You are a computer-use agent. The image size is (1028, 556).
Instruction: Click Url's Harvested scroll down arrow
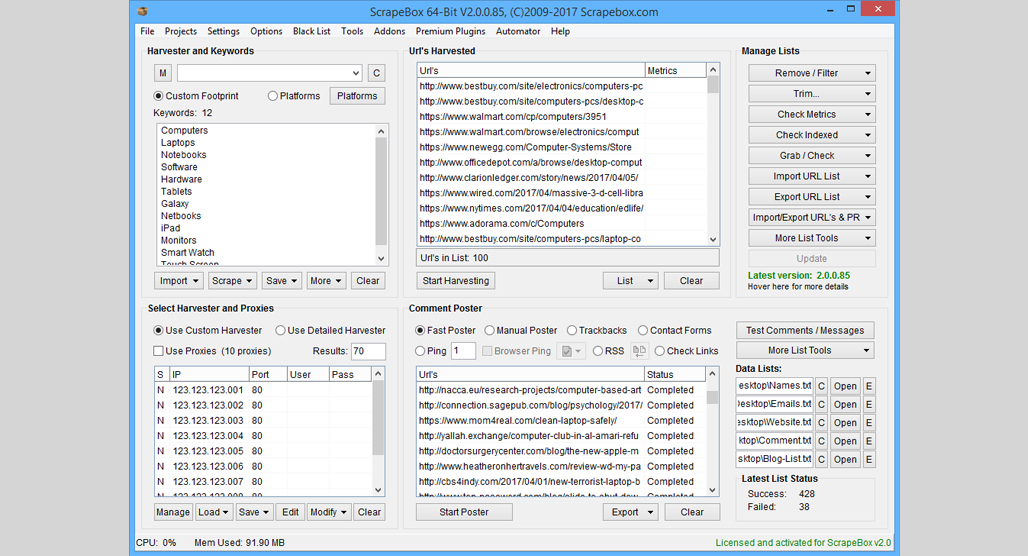click(713, 239)
